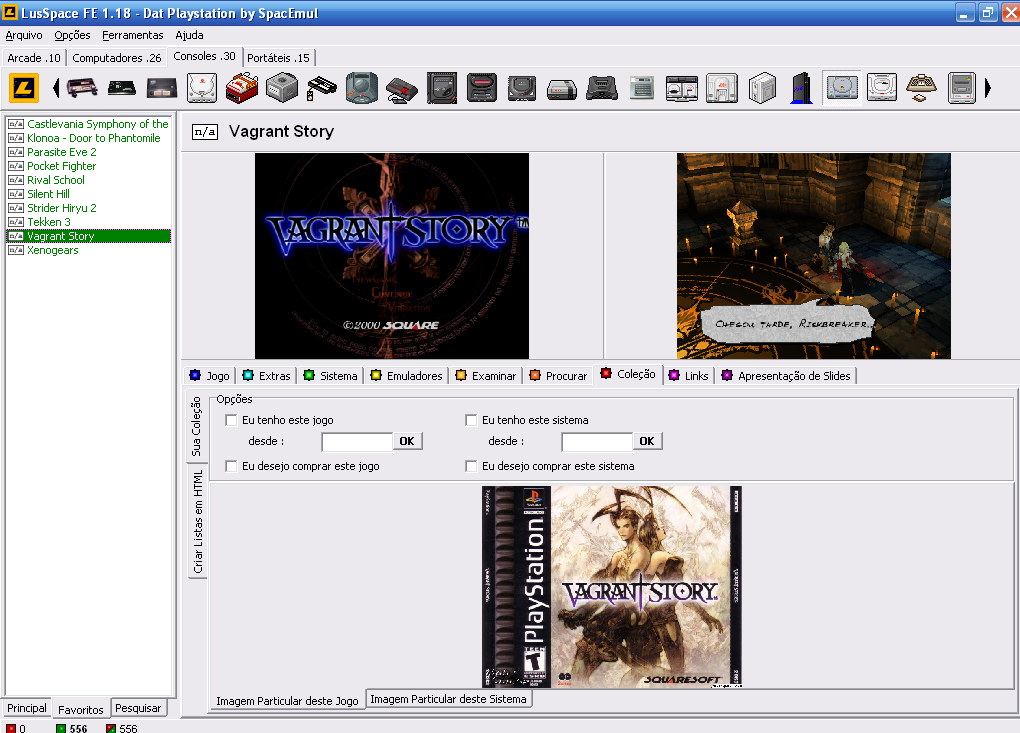
Task: Select the tan joystick console icon
Action: pyautogui.click(x=922, y=88)
